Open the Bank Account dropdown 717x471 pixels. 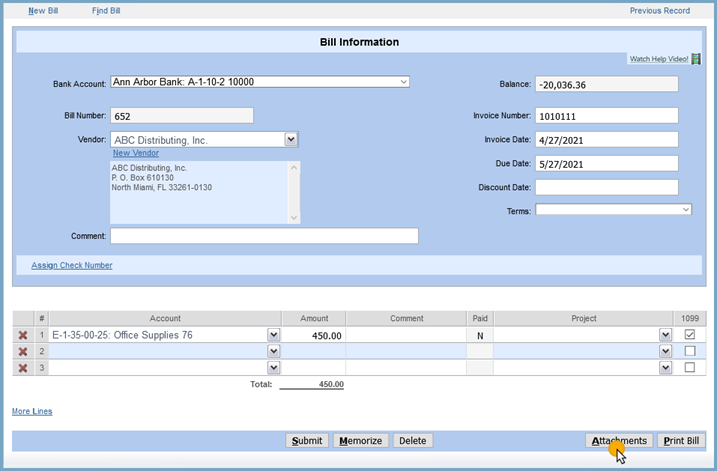tap(260, 82)
